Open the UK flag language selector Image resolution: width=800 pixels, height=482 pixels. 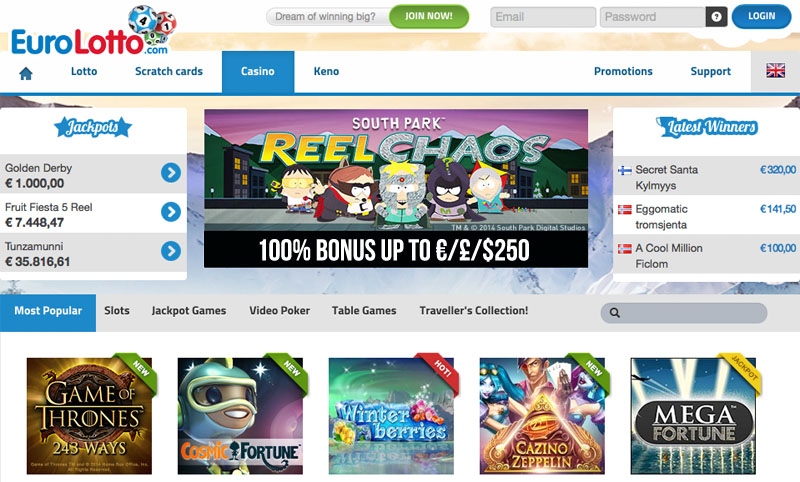point(775,70)
